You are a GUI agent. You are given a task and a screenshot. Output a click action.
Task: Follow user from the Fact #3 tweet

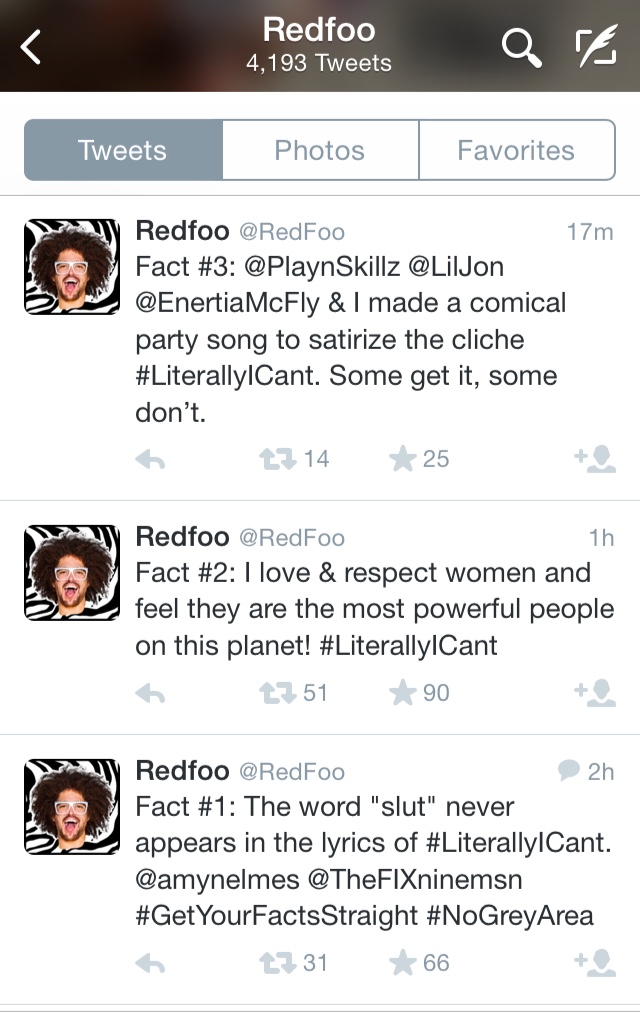(595, 458)
